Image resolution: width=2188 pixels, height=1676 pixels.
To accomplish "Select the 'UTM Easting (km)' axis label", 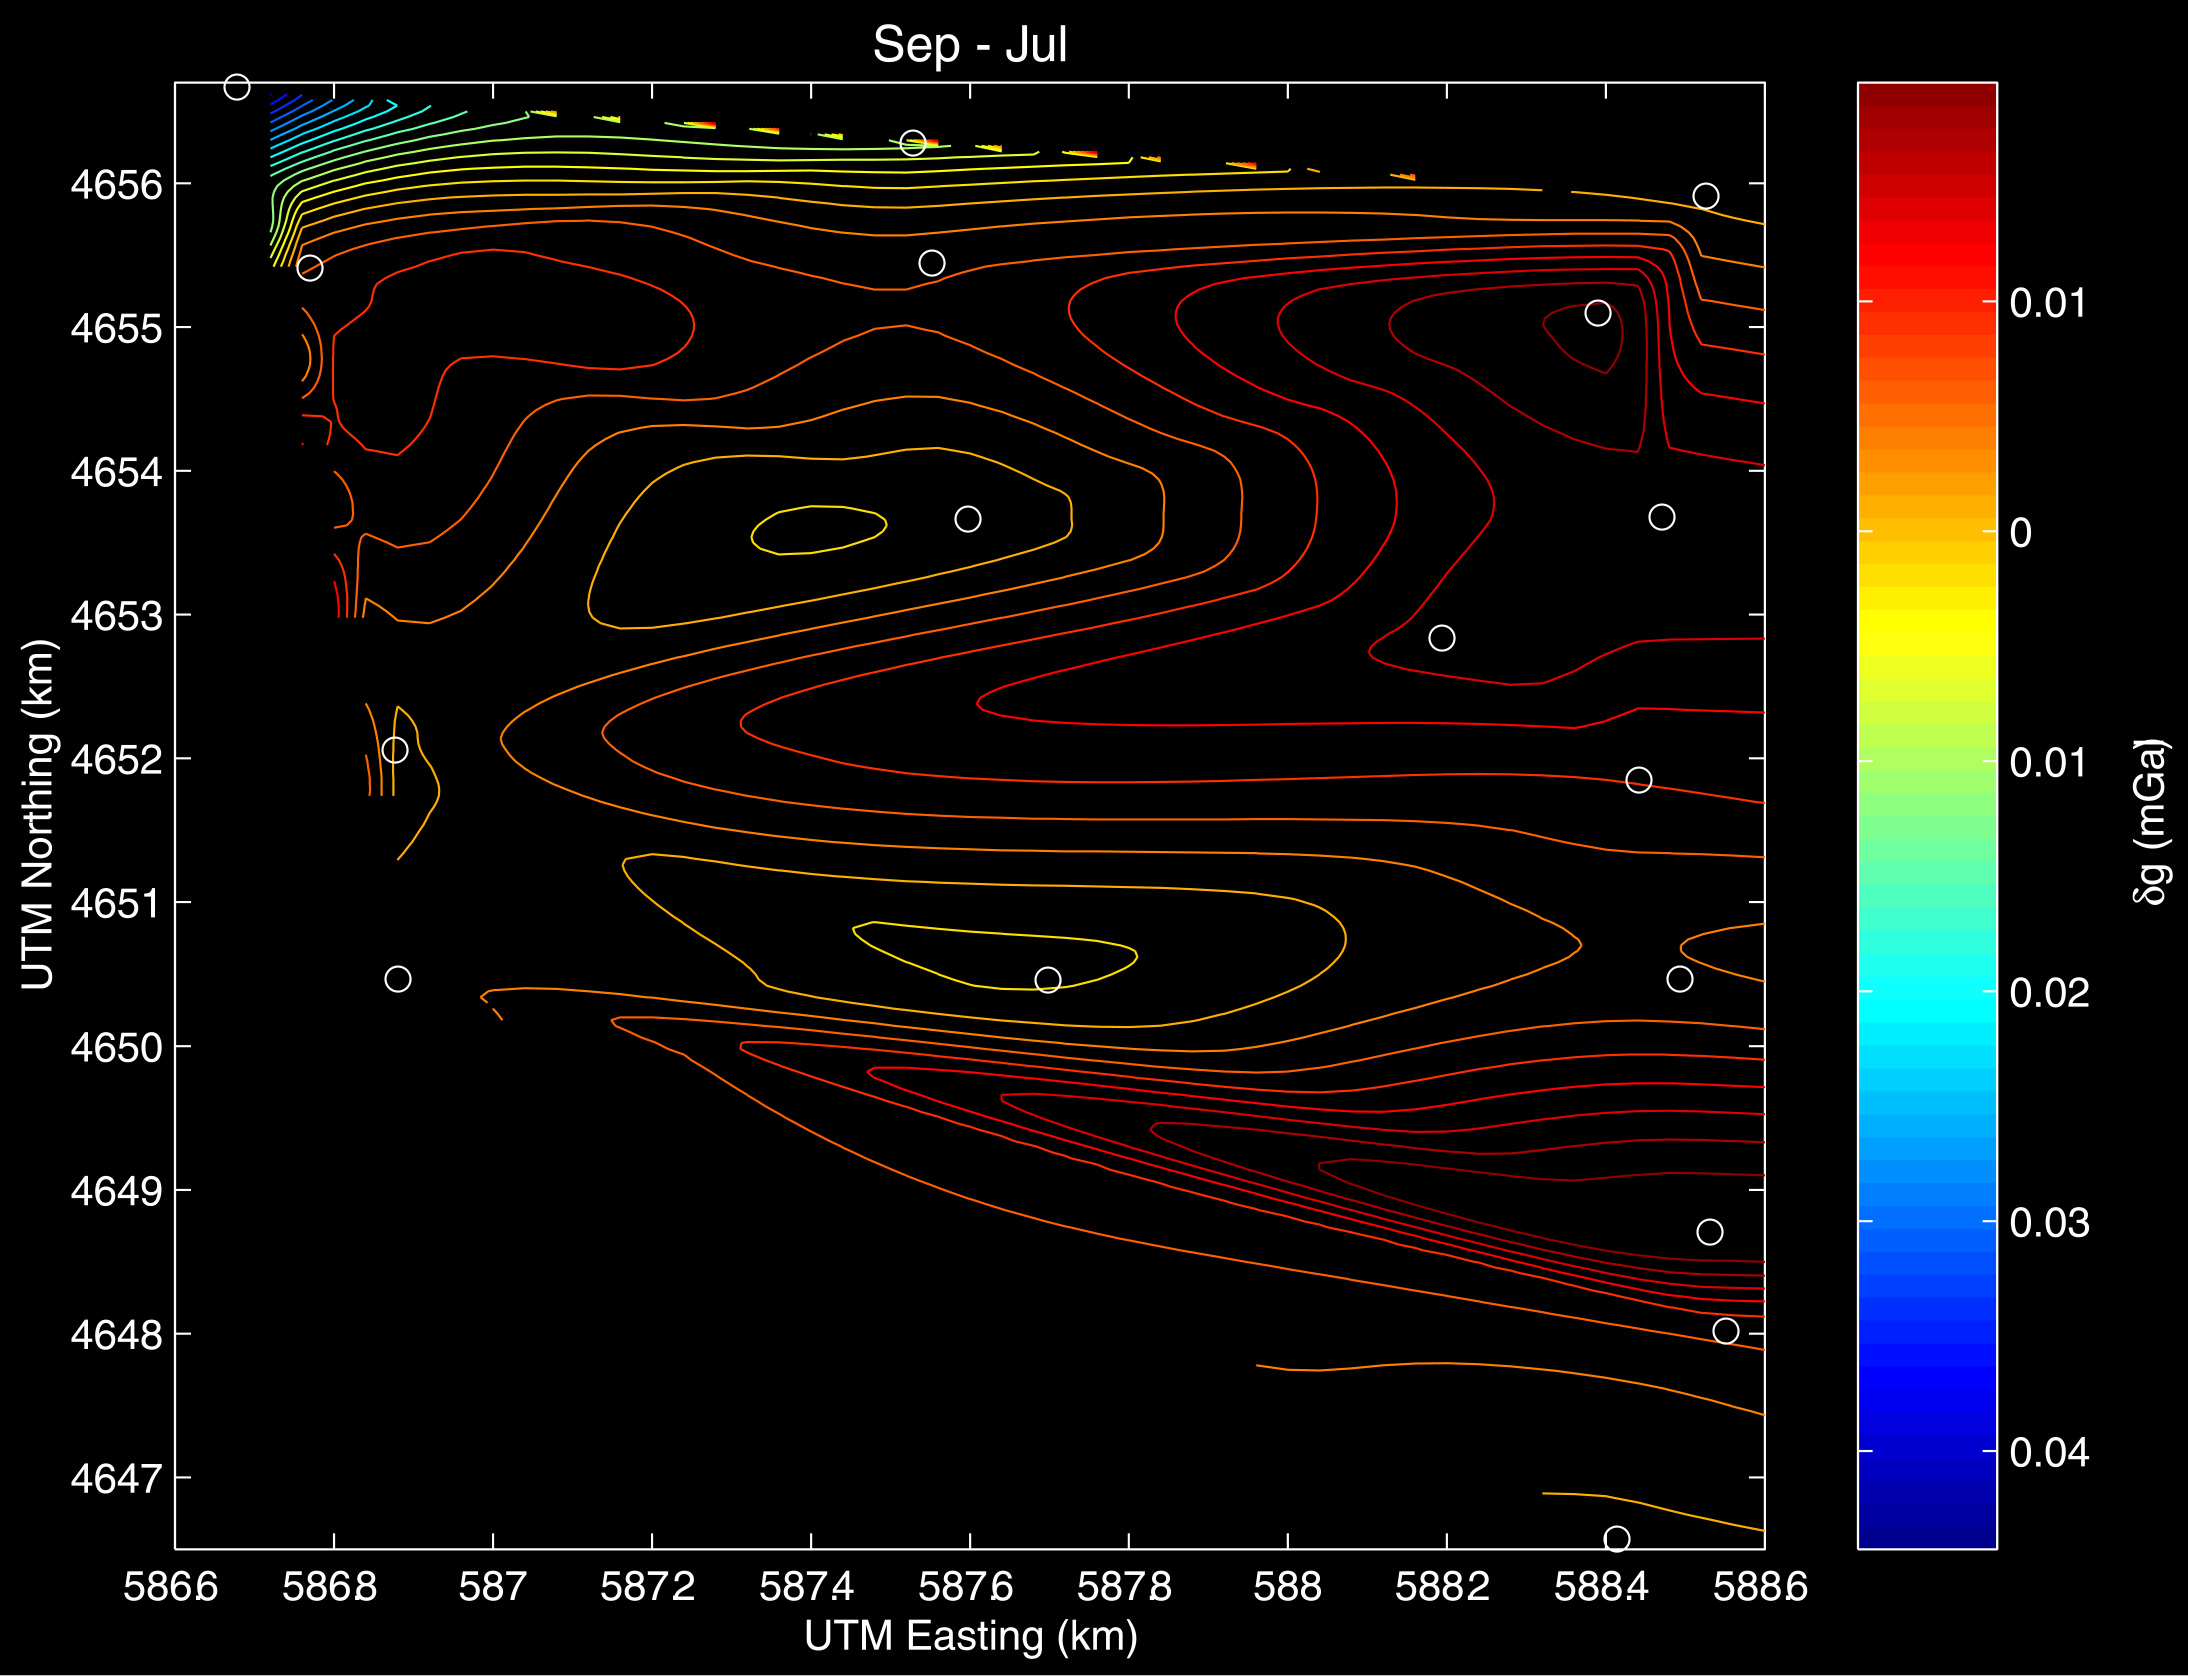I will tap(970, 1636).
